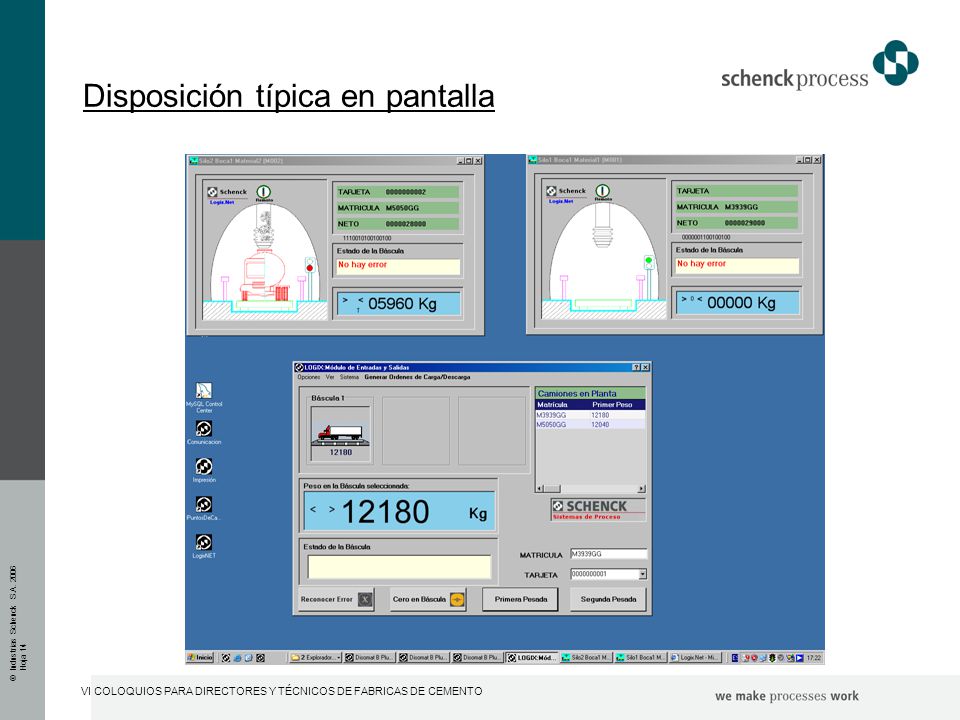
Task: Open Generar Ordenes de Carga/Descarga menu
Action: coord(417,377)
